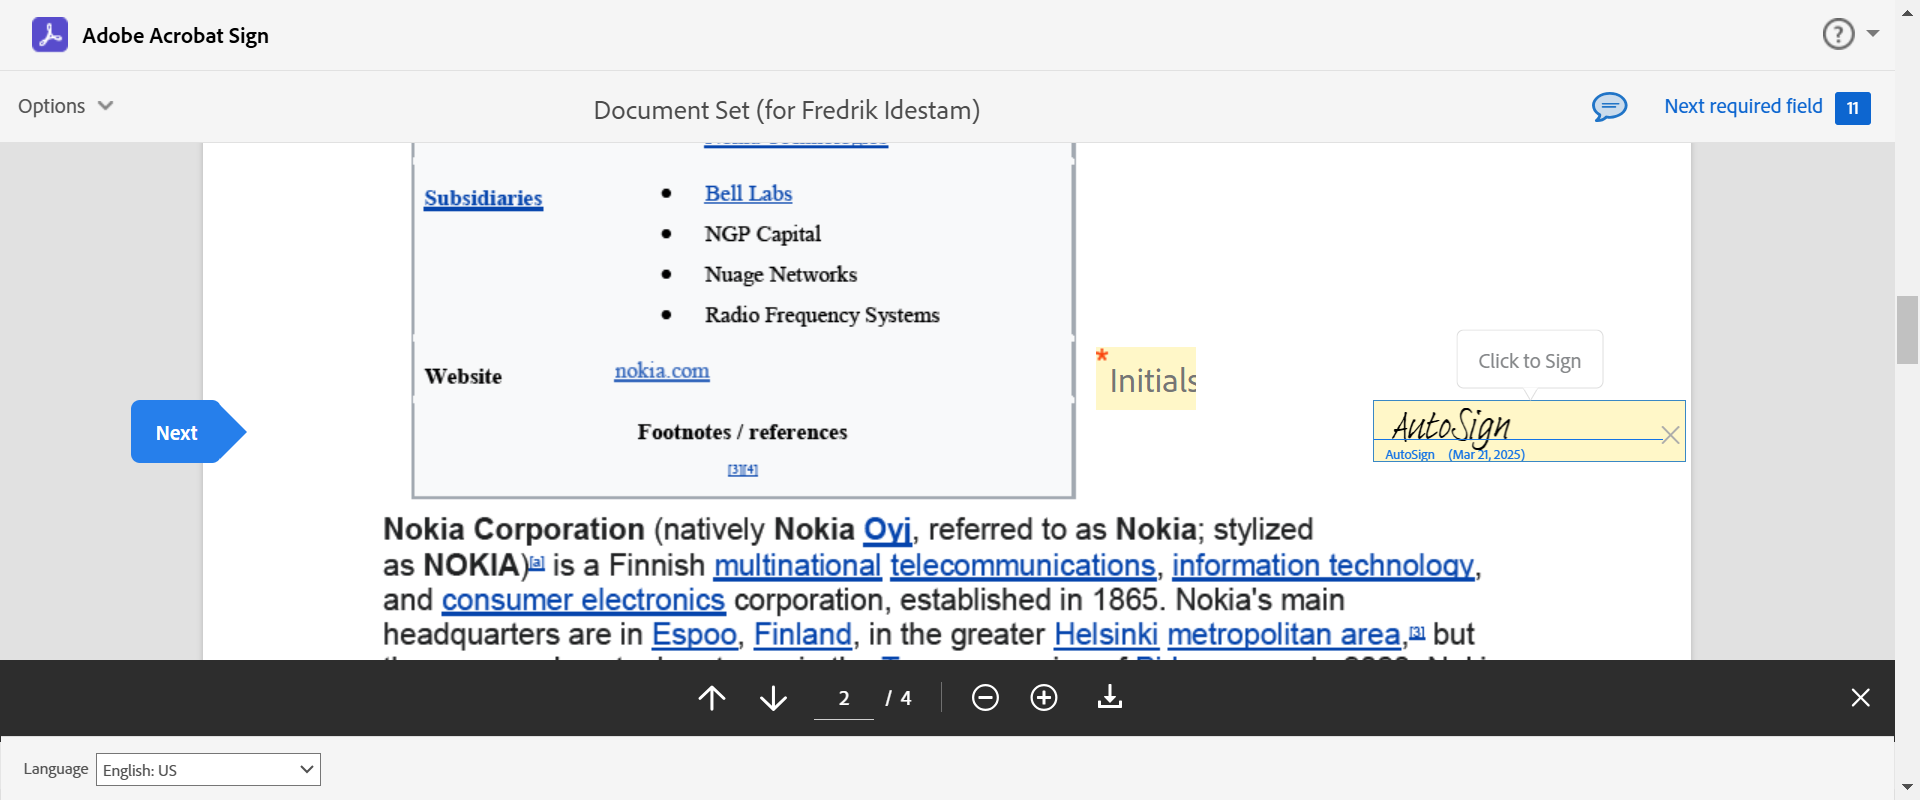Close the bottom page toolbar

click(x=1860, y=698)
